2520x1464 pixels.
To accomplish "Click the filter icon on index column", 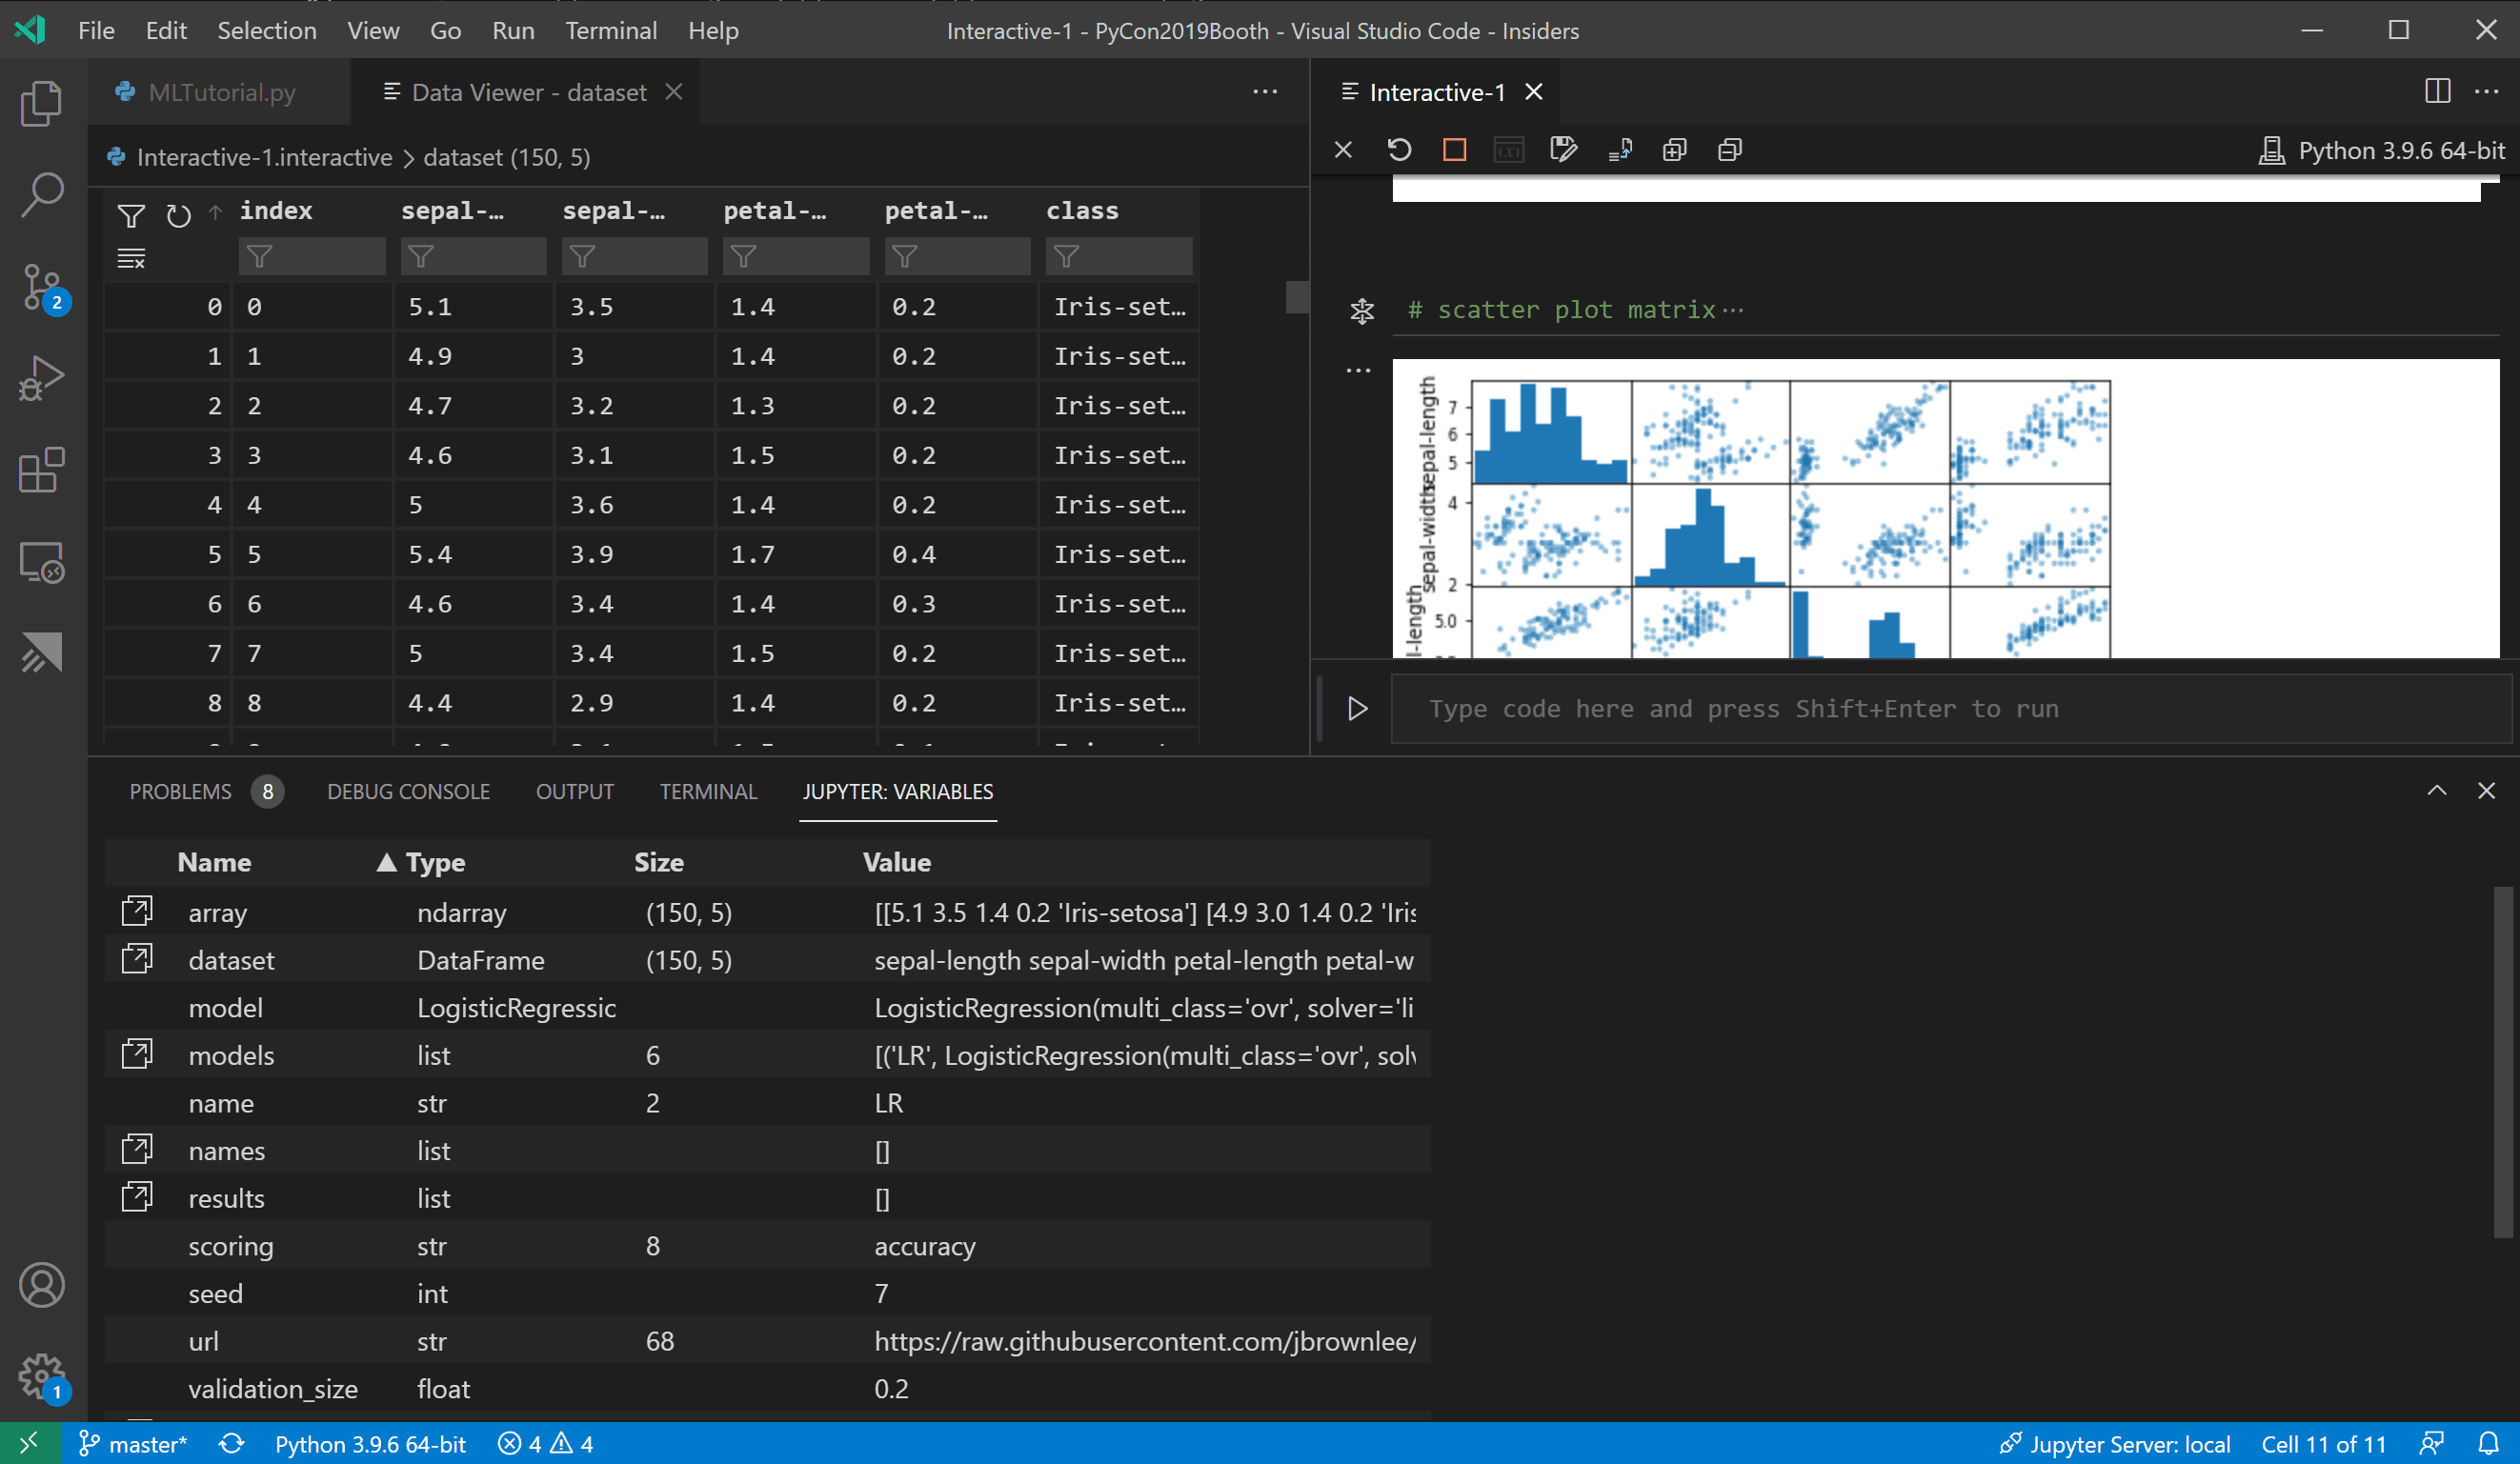I will click(258, 256).
